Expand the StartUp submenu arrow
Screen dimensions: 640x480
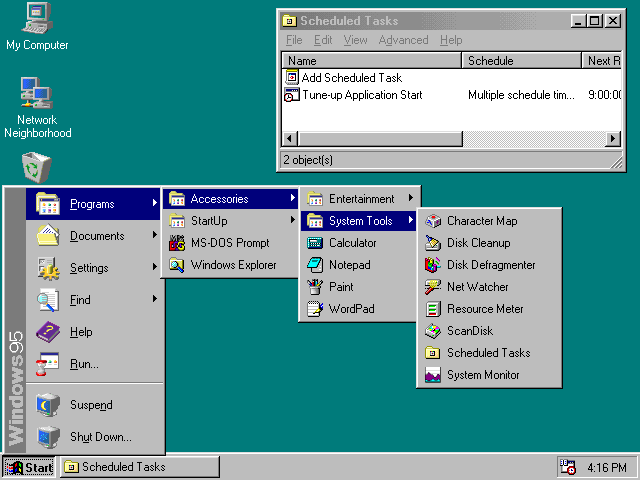point(293,220)
